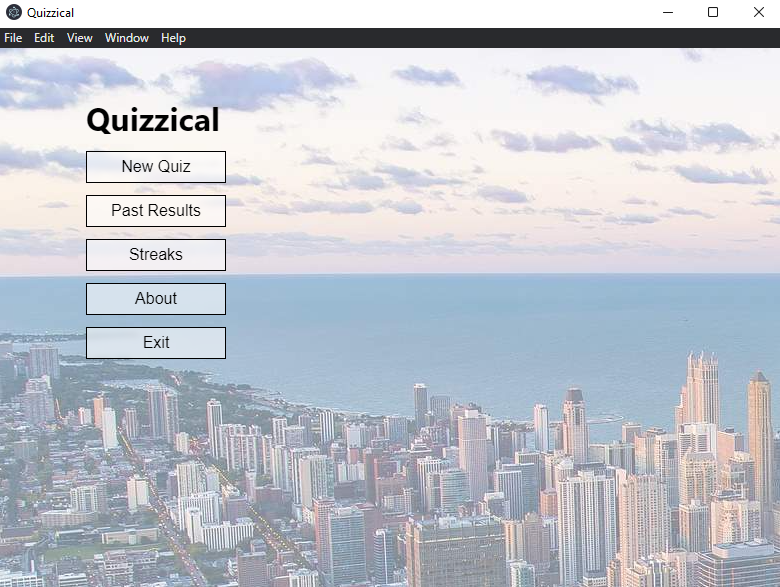Click the Quizzical title text in title bar
The height and width of the screenshot is (587, 780).
click(50, 13)
